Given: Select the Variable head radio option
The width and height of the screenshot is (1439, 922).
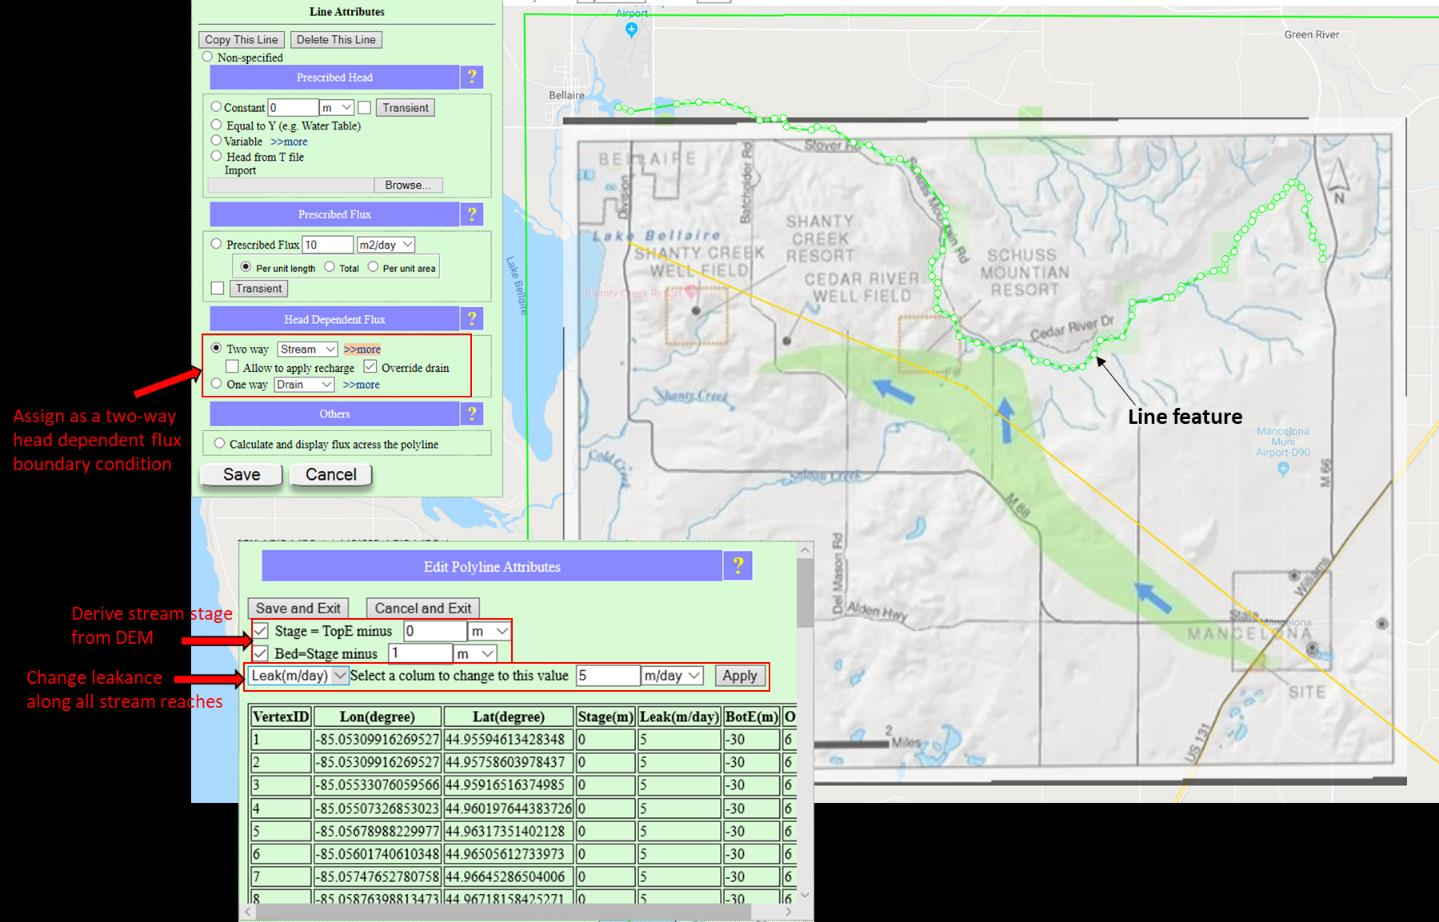Looking at the screenshot, I should pyautogui.click(x=216, y=141).
